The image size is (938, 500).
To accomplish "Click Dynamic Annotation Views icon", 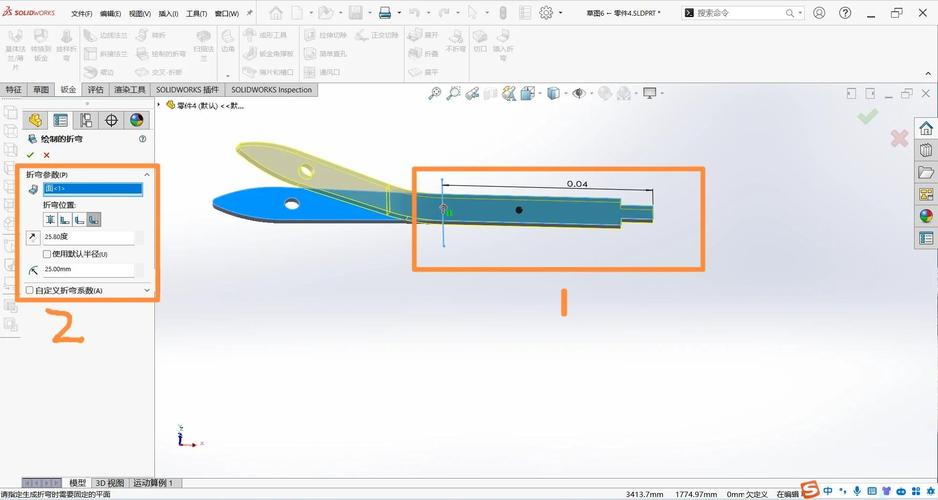I will coord(509,93).
